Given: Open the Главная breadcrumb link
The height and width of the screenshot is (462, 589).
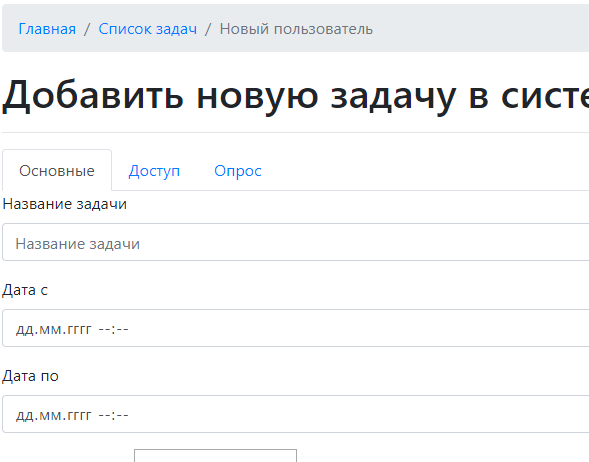Looking at the screenshot, I should pyautogui.click(x=47, y=29).
